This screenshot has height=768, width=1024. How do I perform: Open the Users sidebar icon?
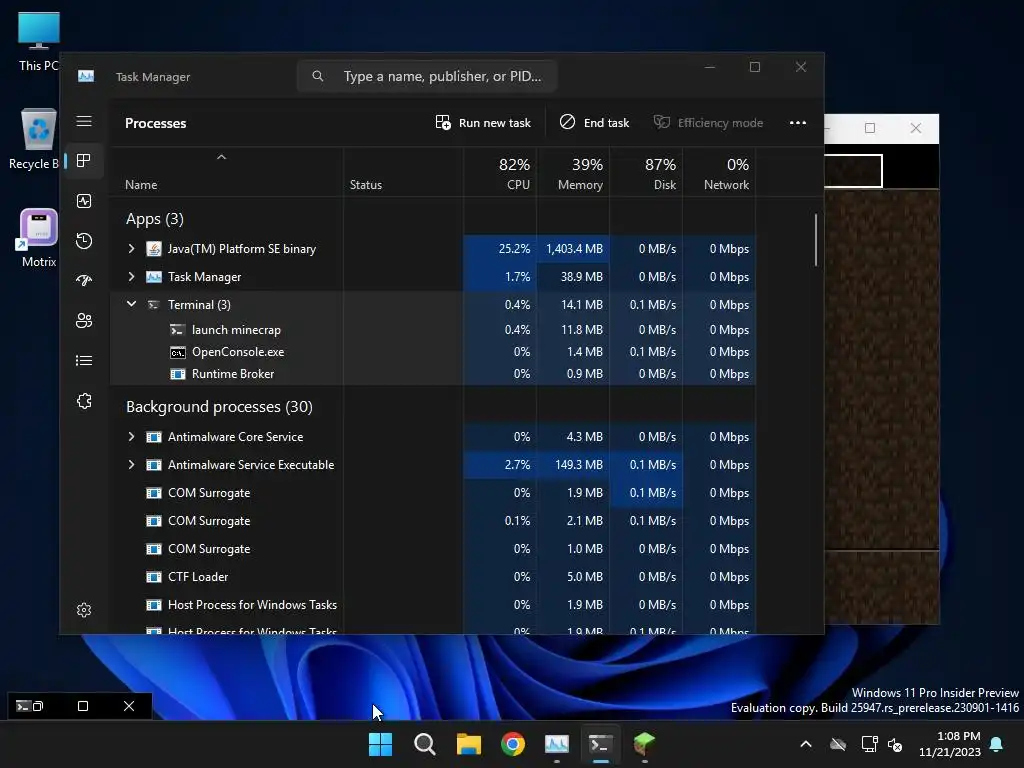84,321
